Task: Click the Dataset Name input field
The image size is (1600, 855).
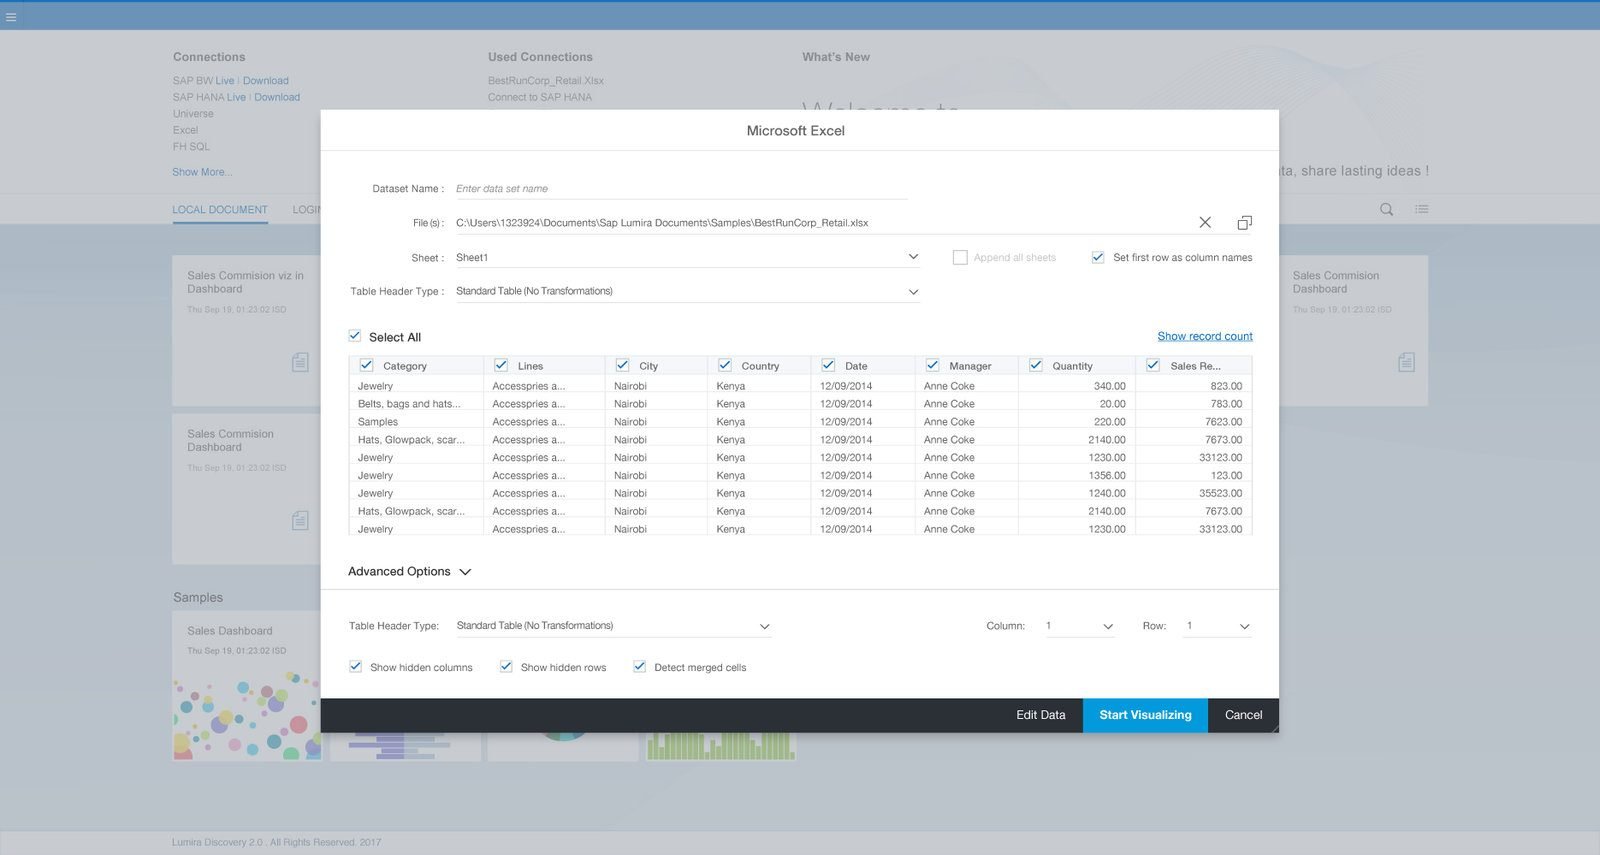Action: tap(681, 188)
